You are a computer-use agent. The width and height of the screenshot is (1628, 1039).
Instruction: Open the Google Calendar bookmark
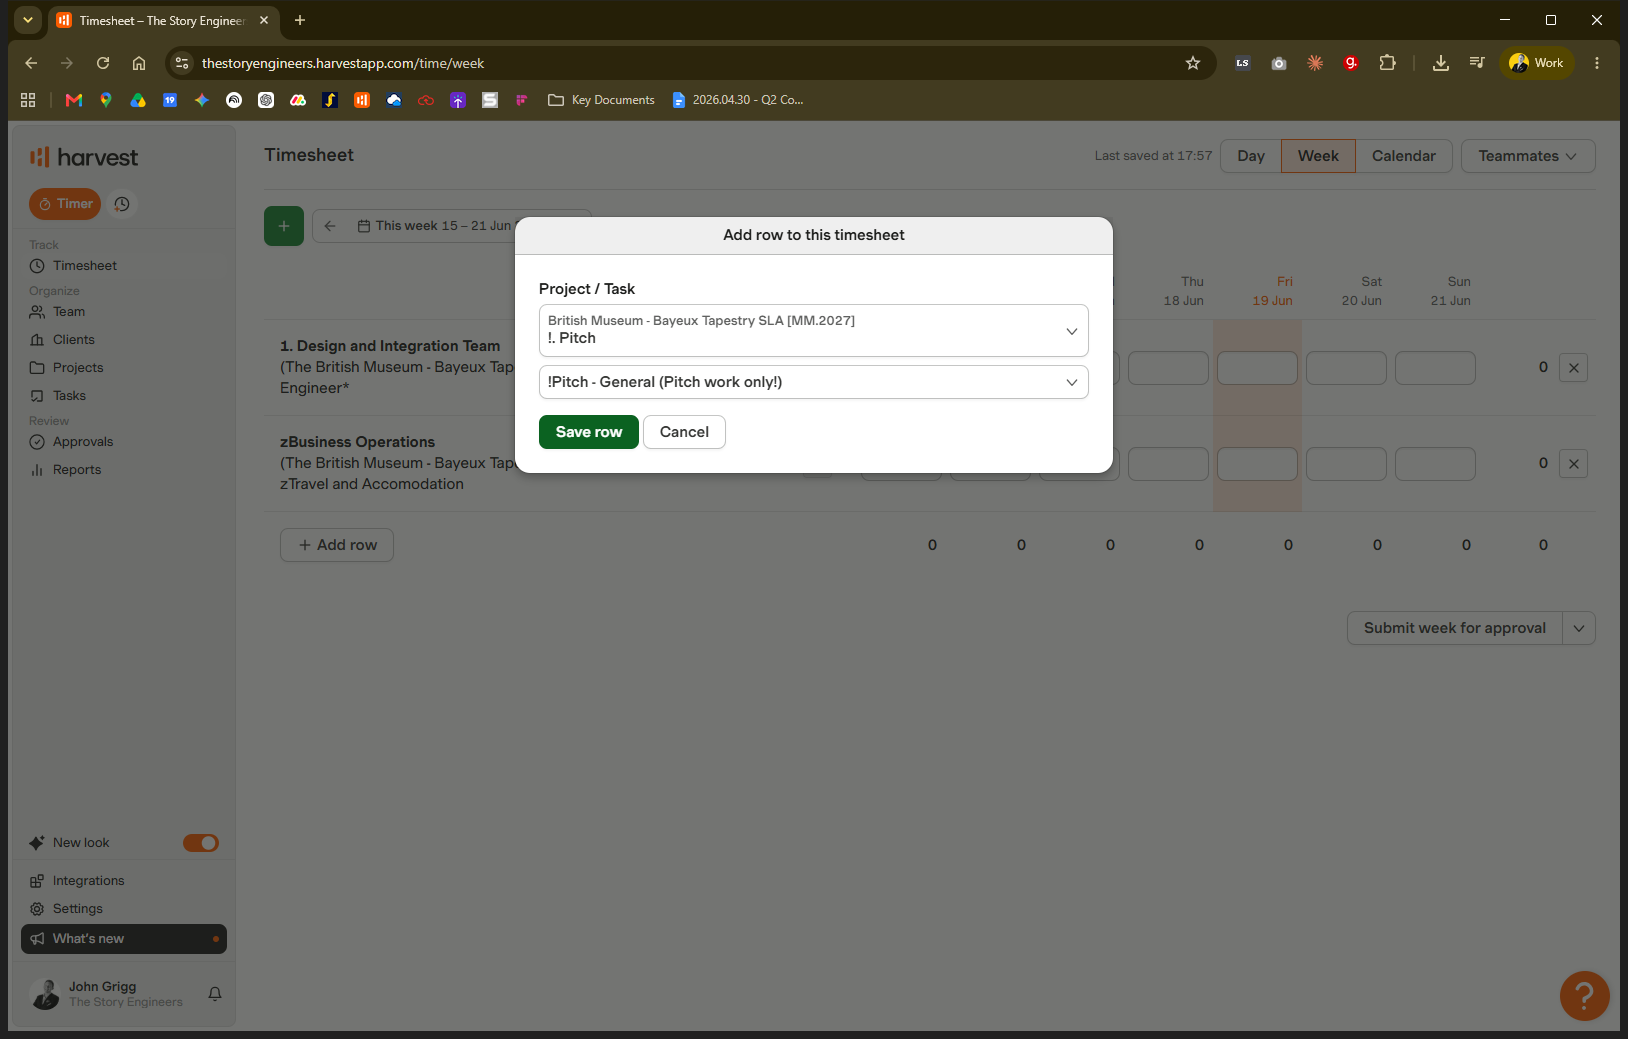[170, 100]
